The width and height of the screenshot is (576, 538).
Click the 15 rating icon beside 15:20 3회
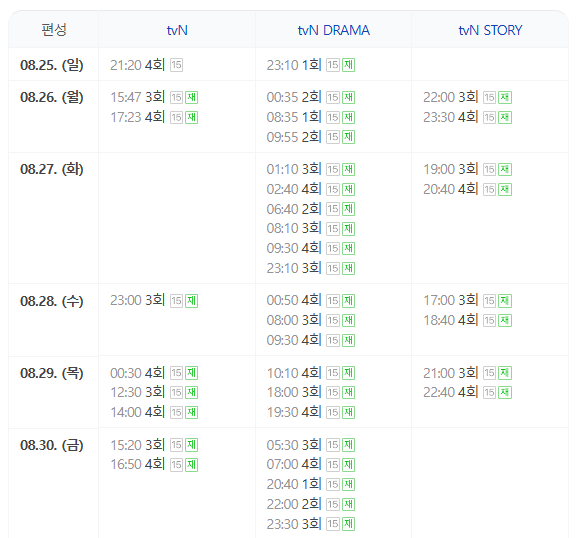click(176, 445)
